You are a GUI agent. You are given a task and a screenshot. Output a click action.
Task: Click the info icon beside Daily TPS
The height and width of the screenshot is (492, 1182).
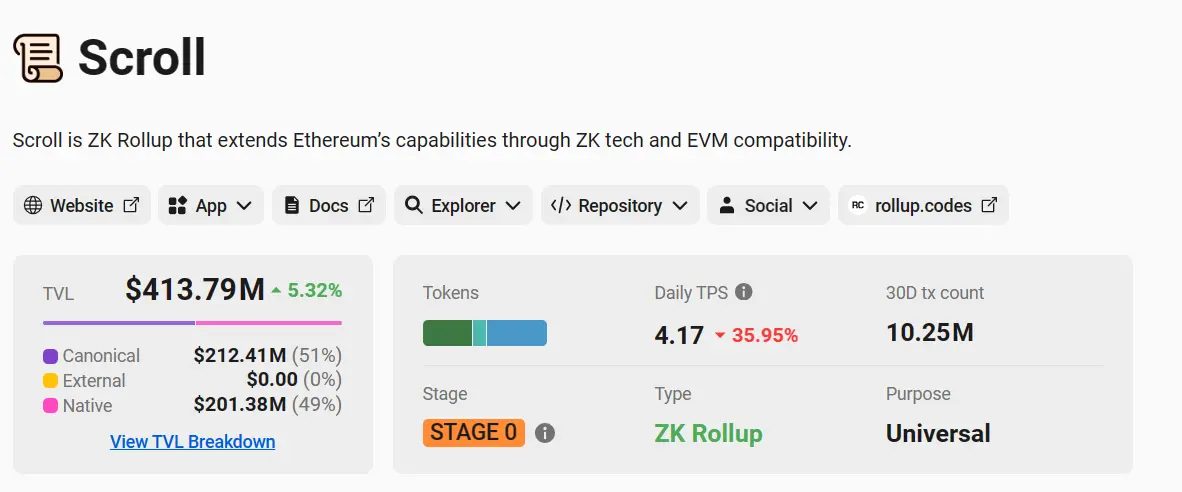click(743, 292)
